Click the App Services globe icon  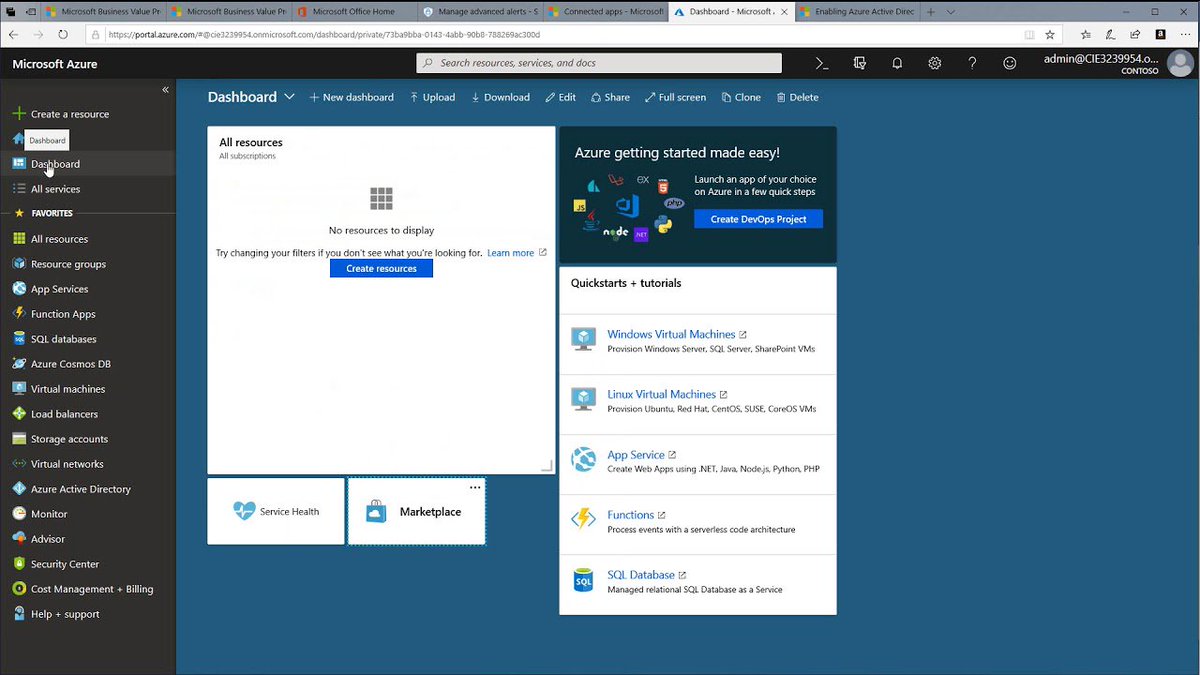point(19,289)
